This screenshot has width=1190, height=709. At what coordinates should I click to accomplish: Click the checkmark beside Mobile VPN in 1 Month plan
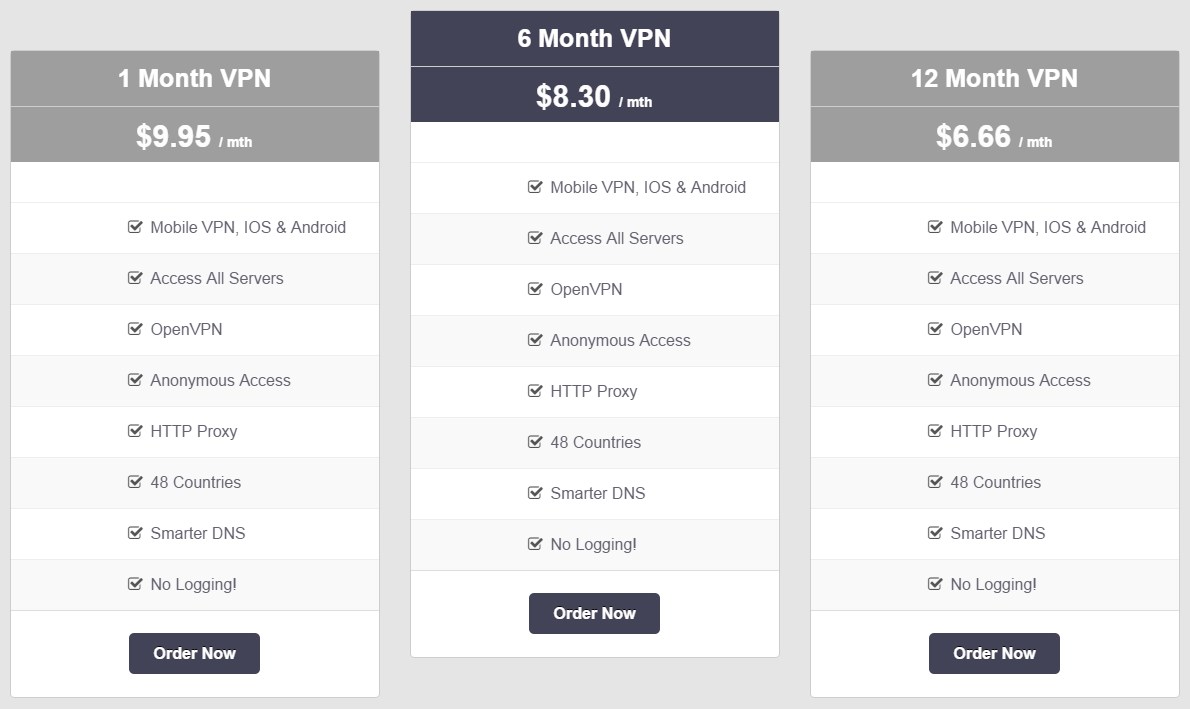(135, 227)
